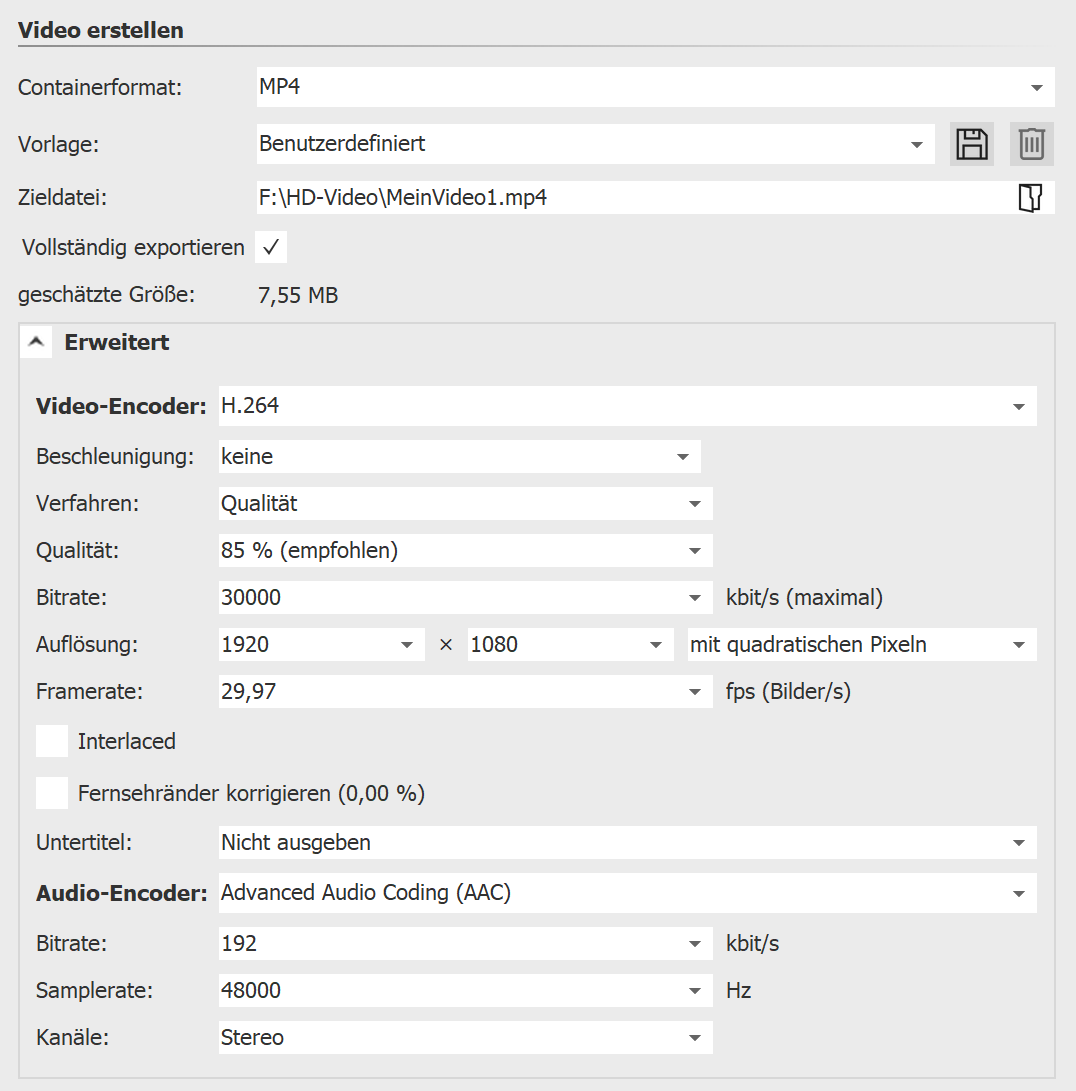
Task: Open the pixel aspect dropdown
Action: coord(1019,645)
